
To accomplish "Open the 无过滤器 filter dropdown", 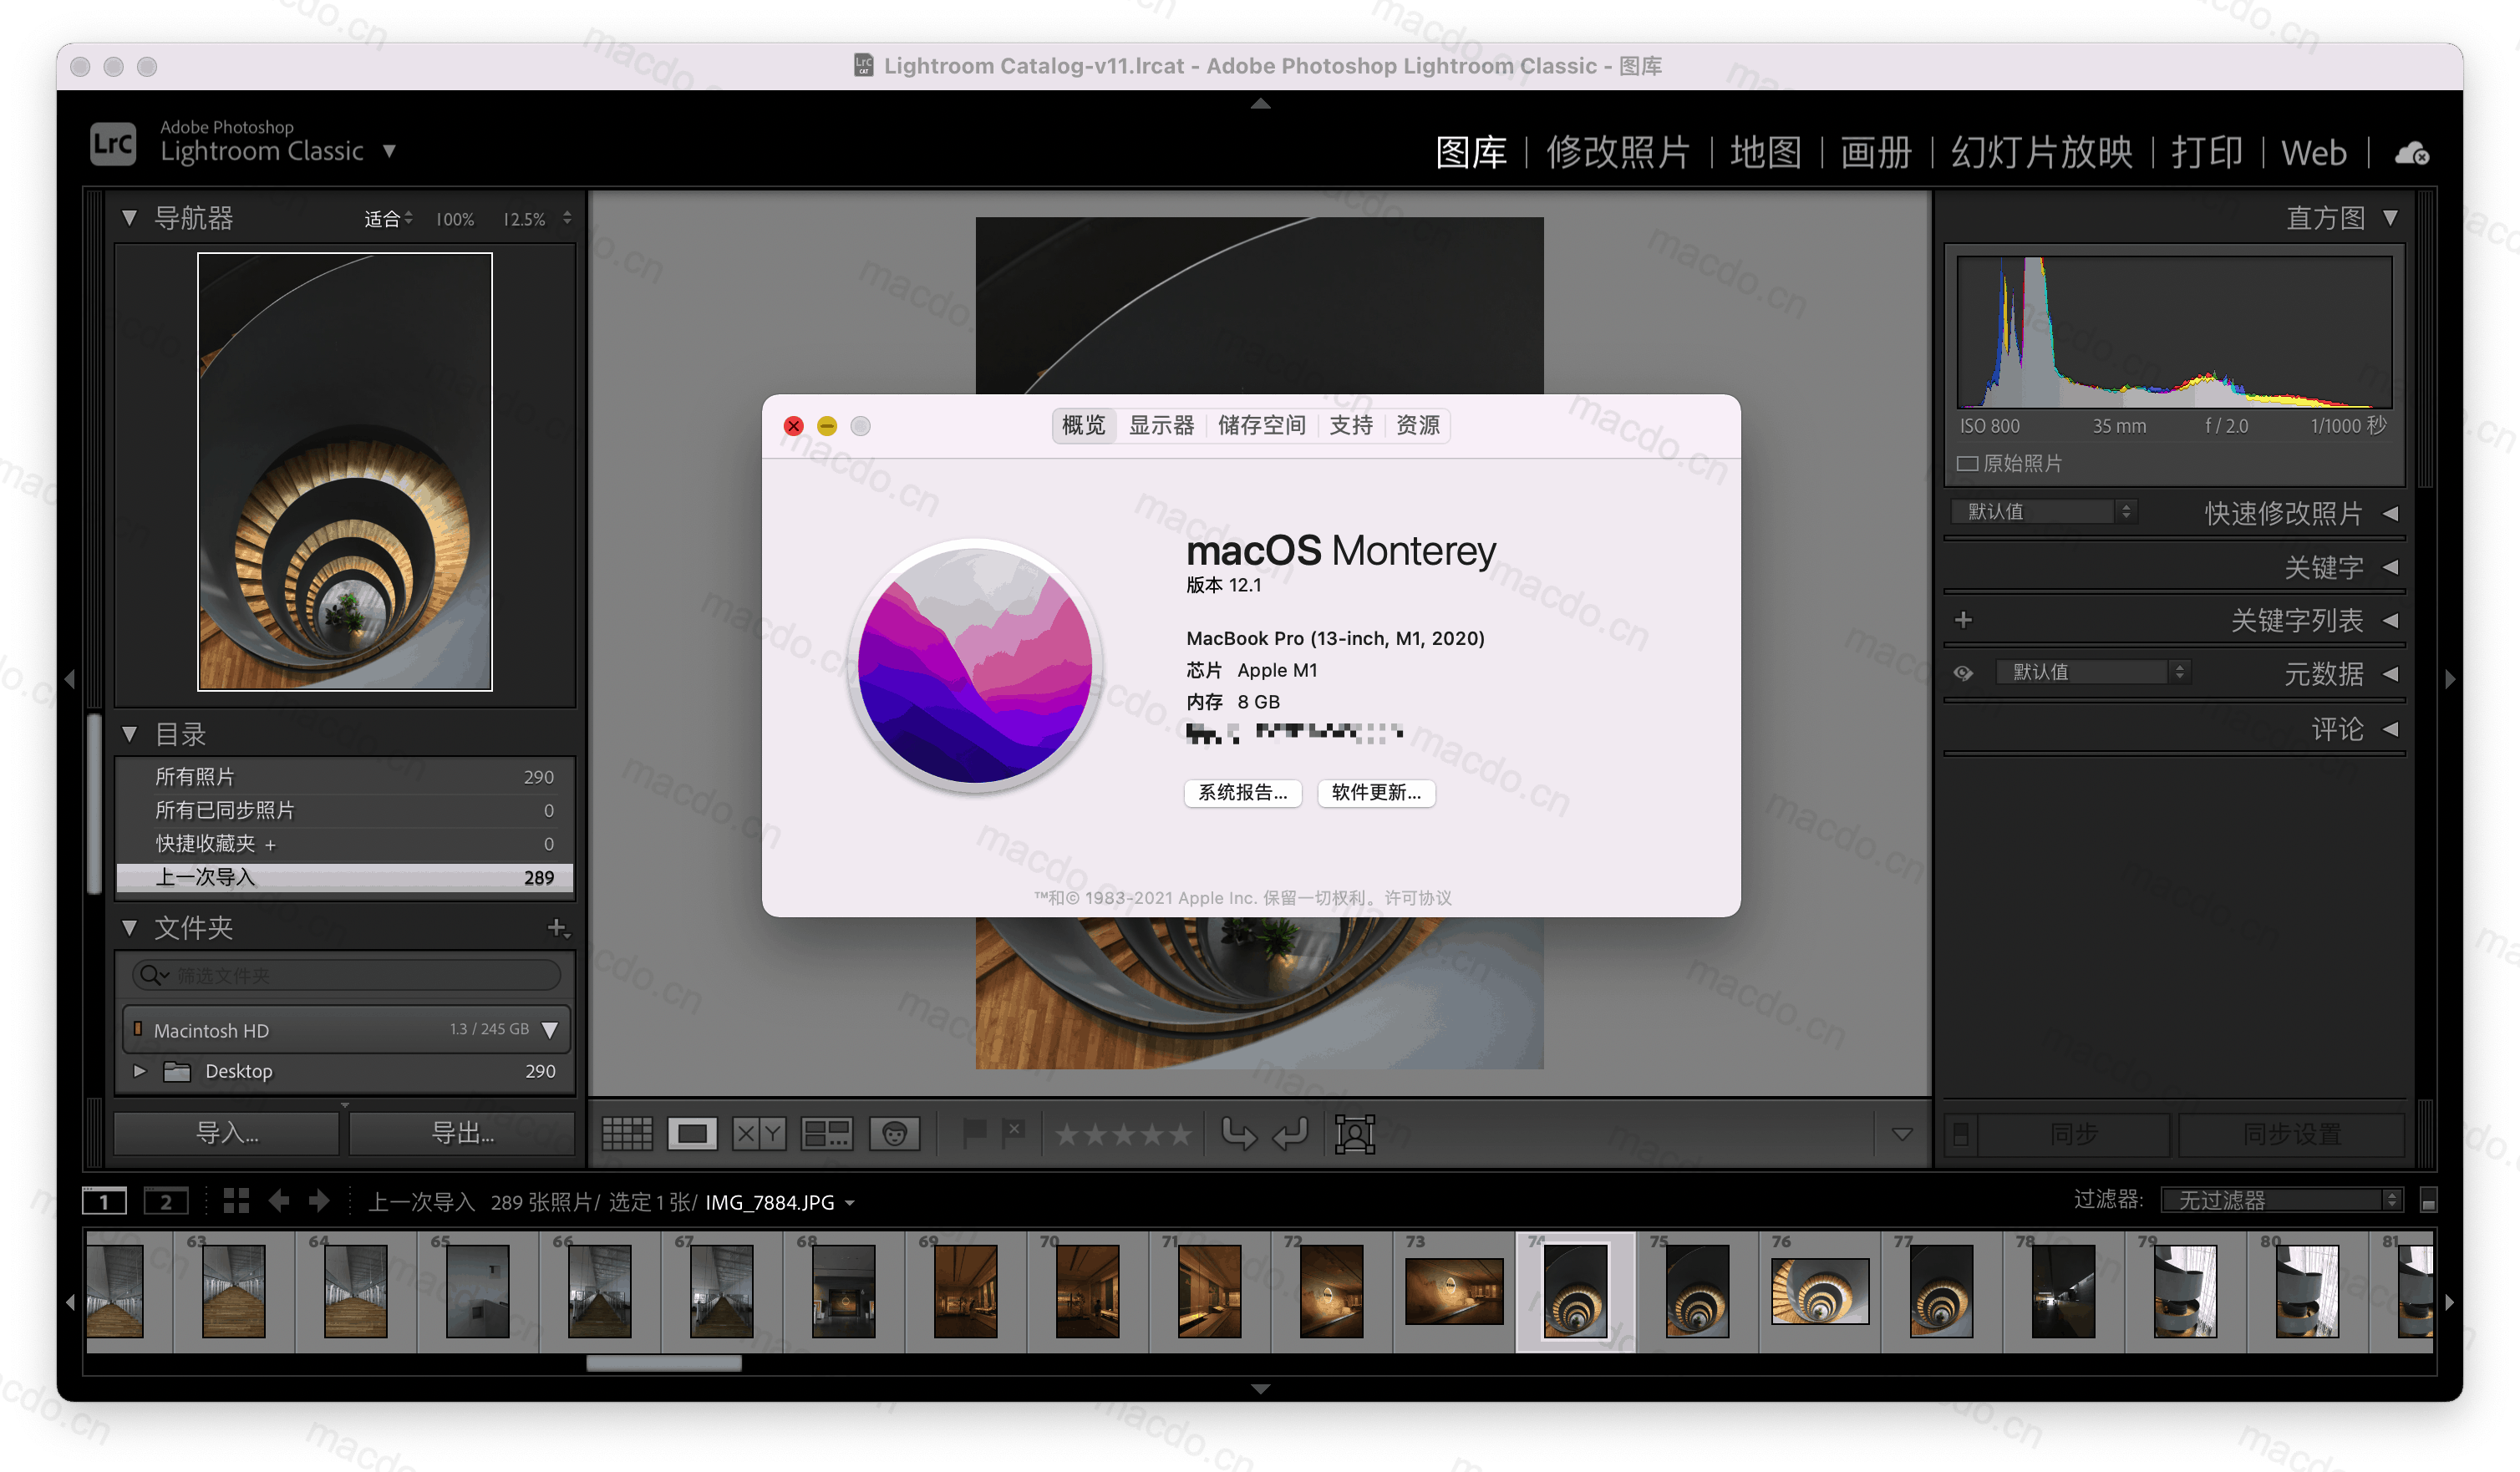I will (2282, 1200).
